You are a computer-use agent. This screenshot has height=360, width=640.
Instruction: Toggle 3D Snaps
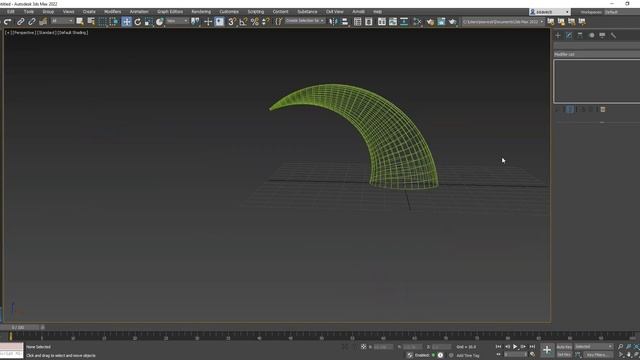[232, 22]
